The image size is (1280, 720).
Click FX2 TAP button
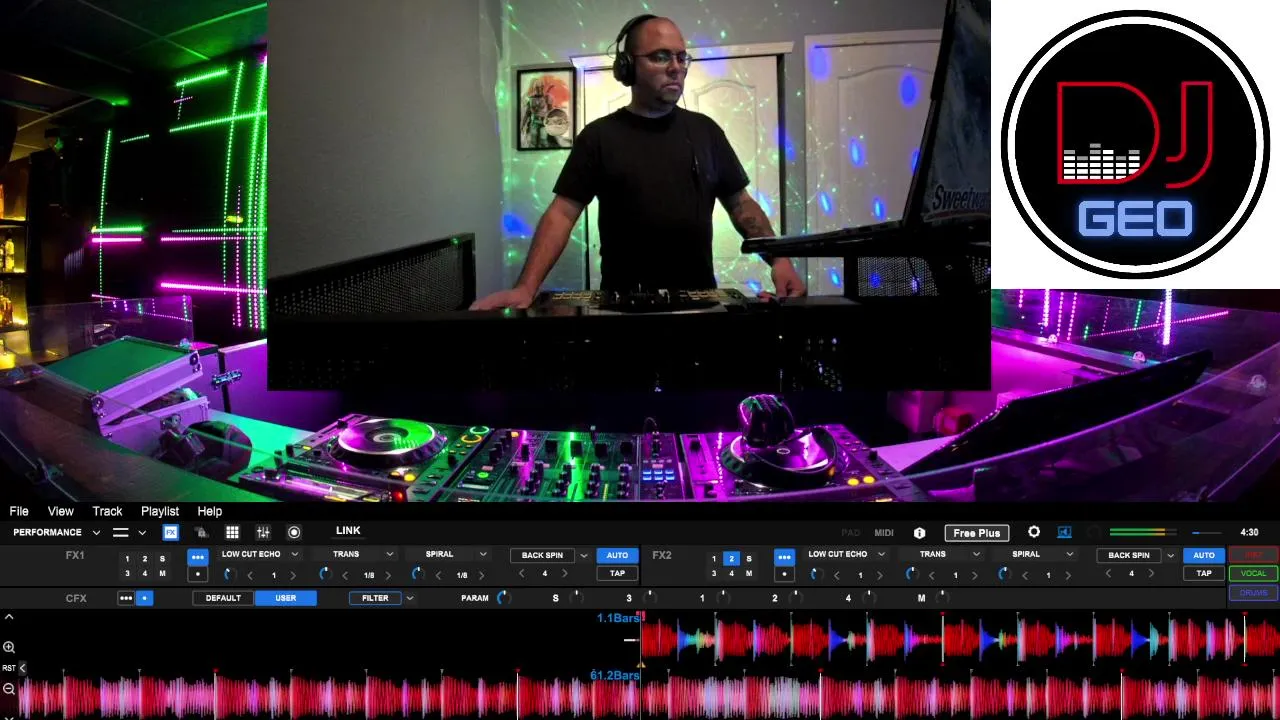click(1204, 574)
